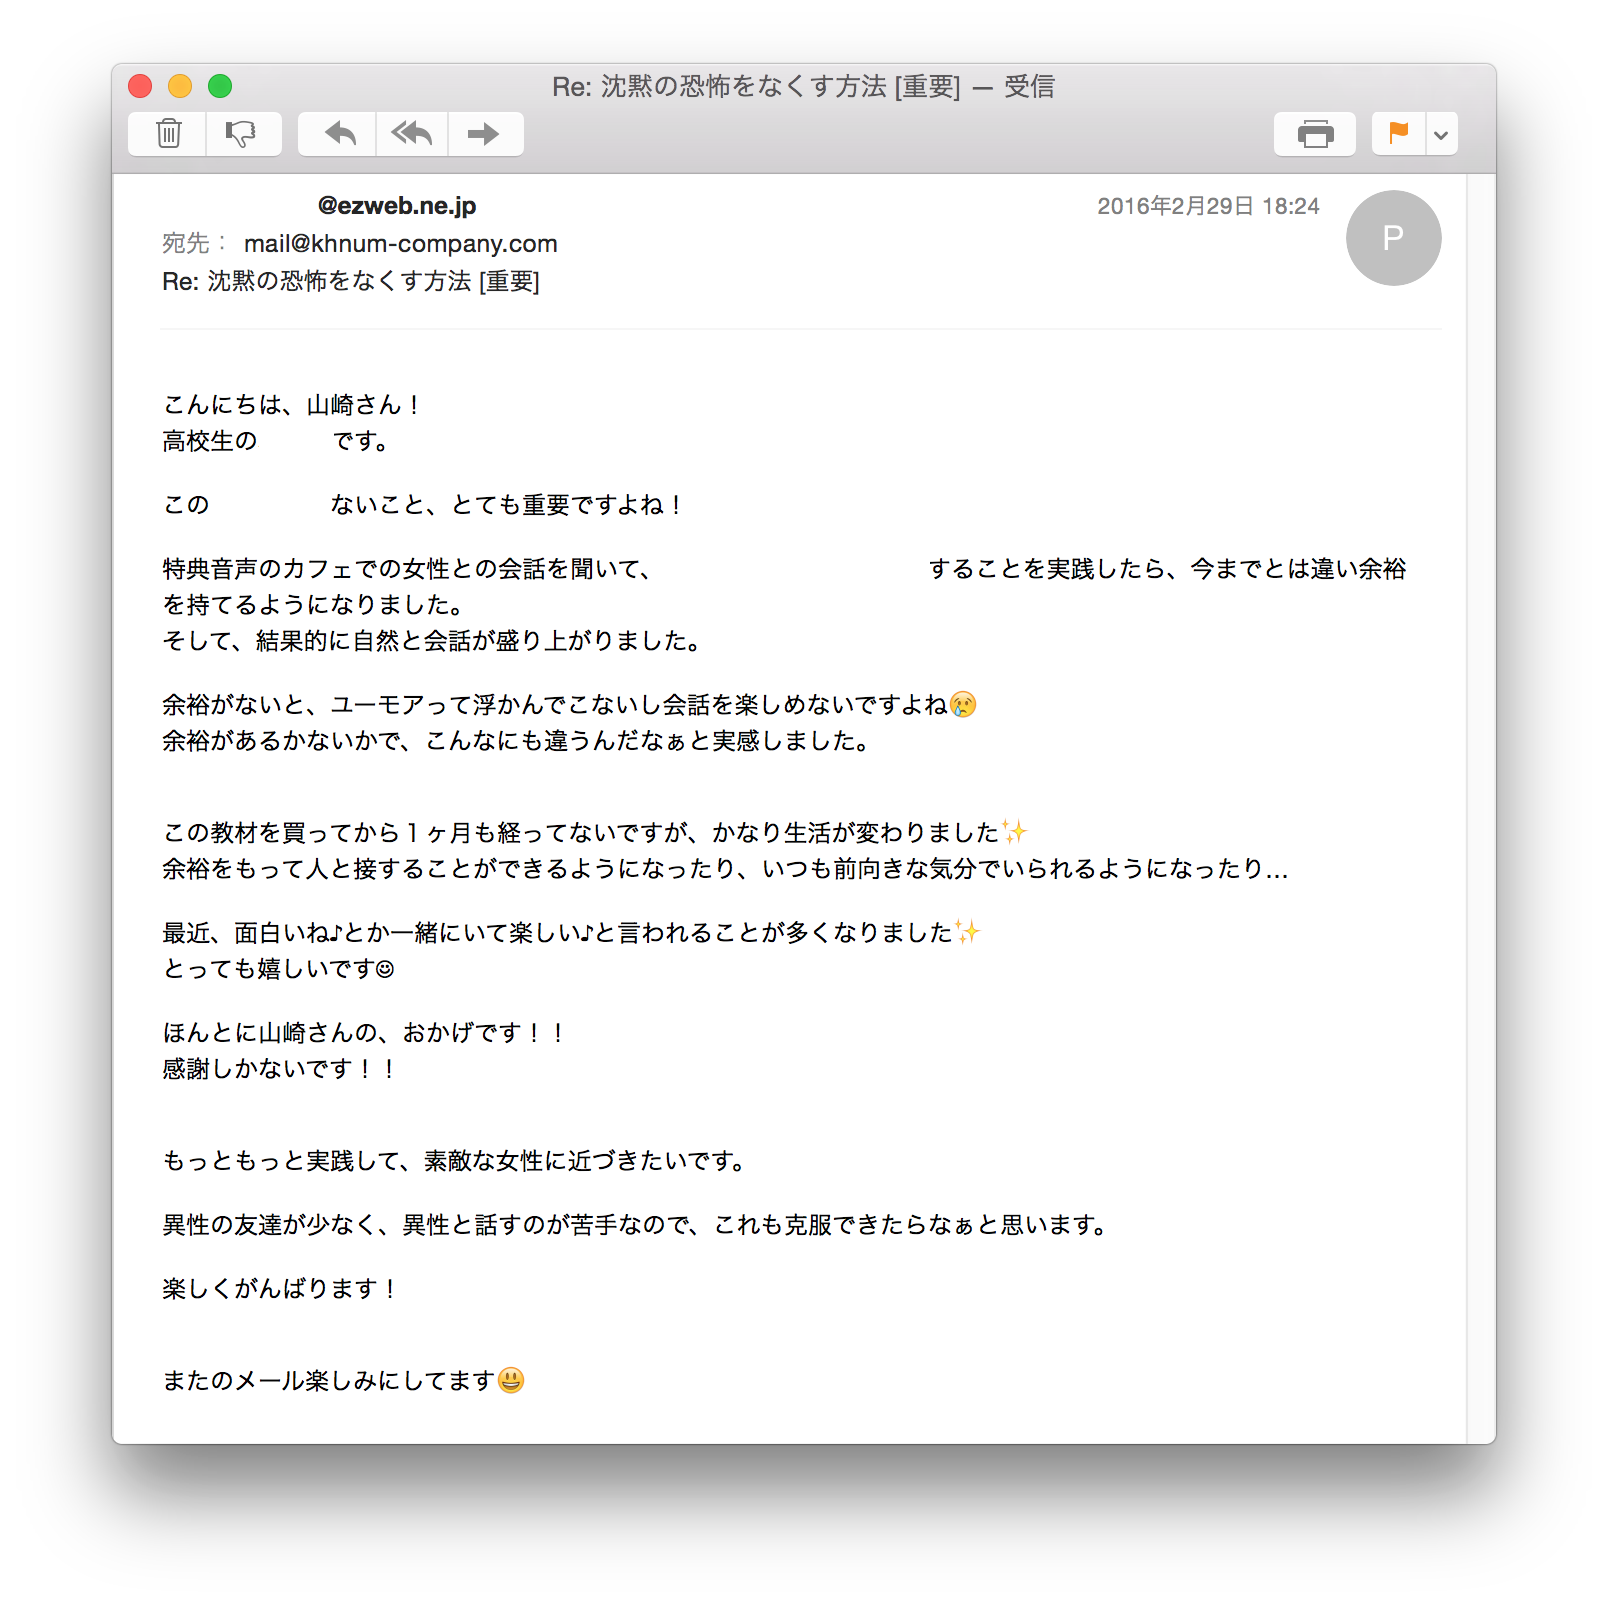1608x1604 pixels.
Task: Open the flag color dropdown arrow
Action: pyautogui.click(x=1441, y=134)
